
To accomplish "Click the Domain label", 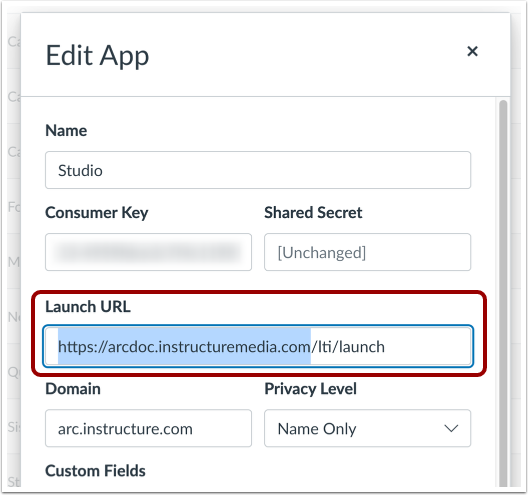I will (x=73, y=389).
